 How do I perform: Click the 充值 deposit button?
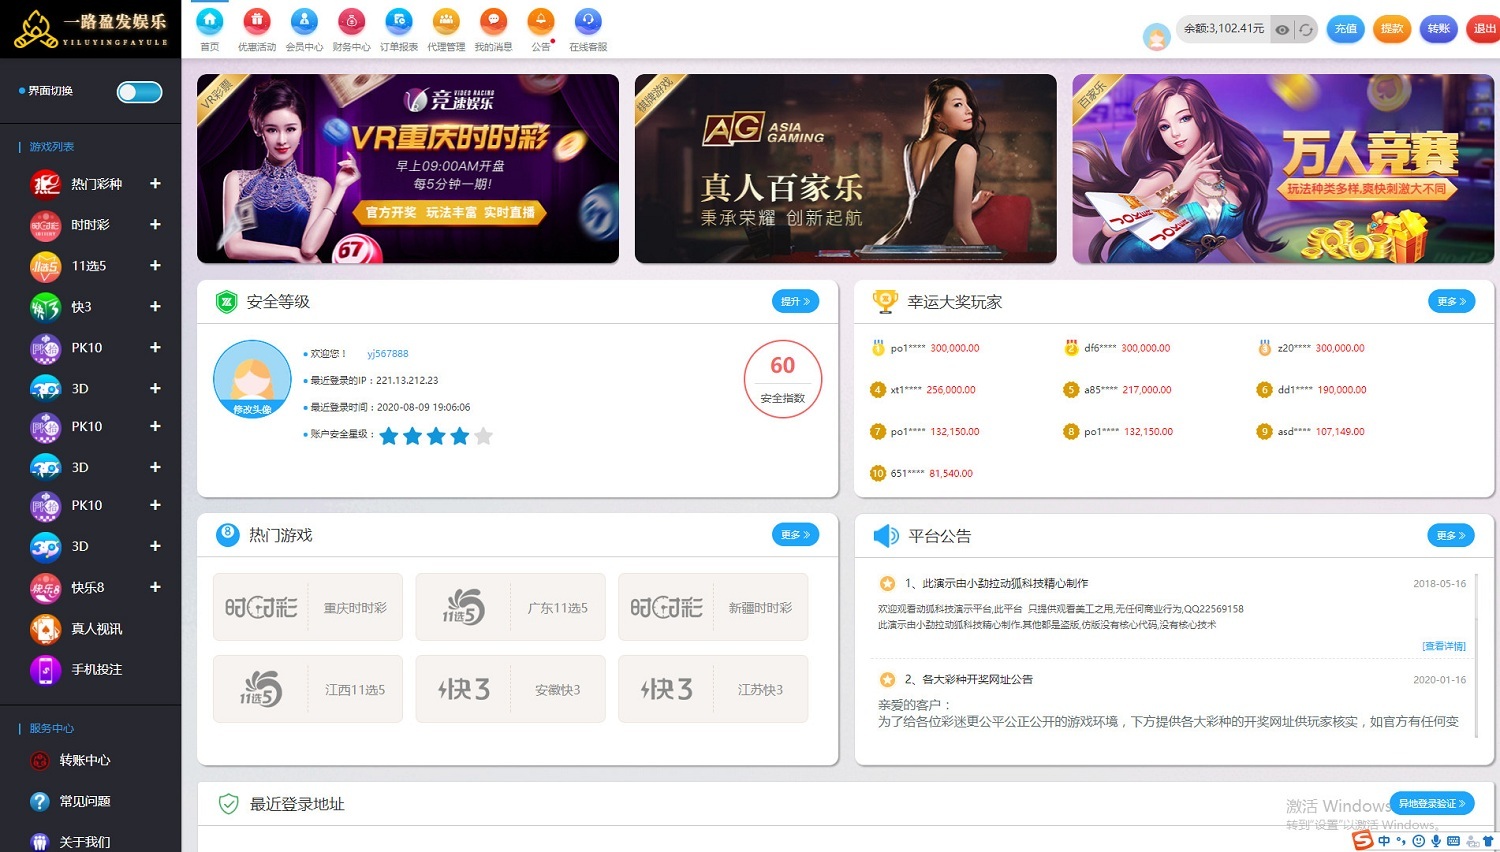pos(1345,29)
